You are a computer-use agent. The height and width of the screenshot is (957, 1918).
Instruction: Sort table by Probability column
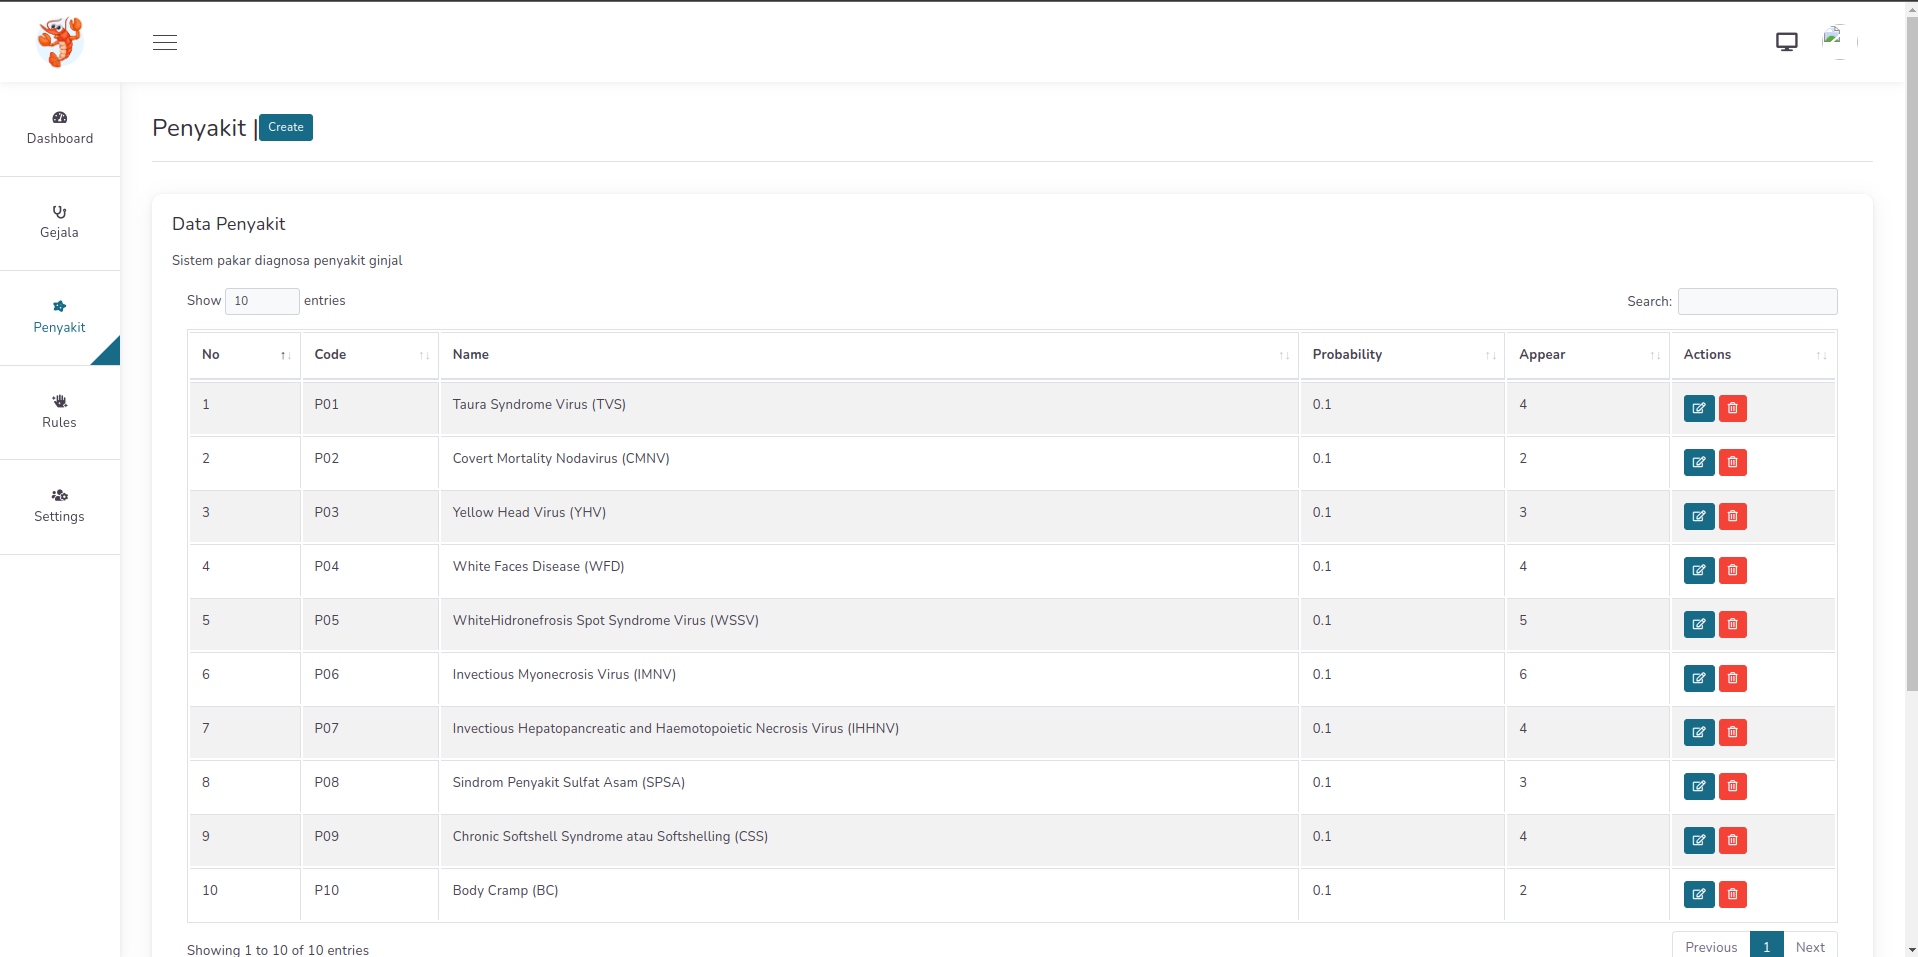(1401, 355)
